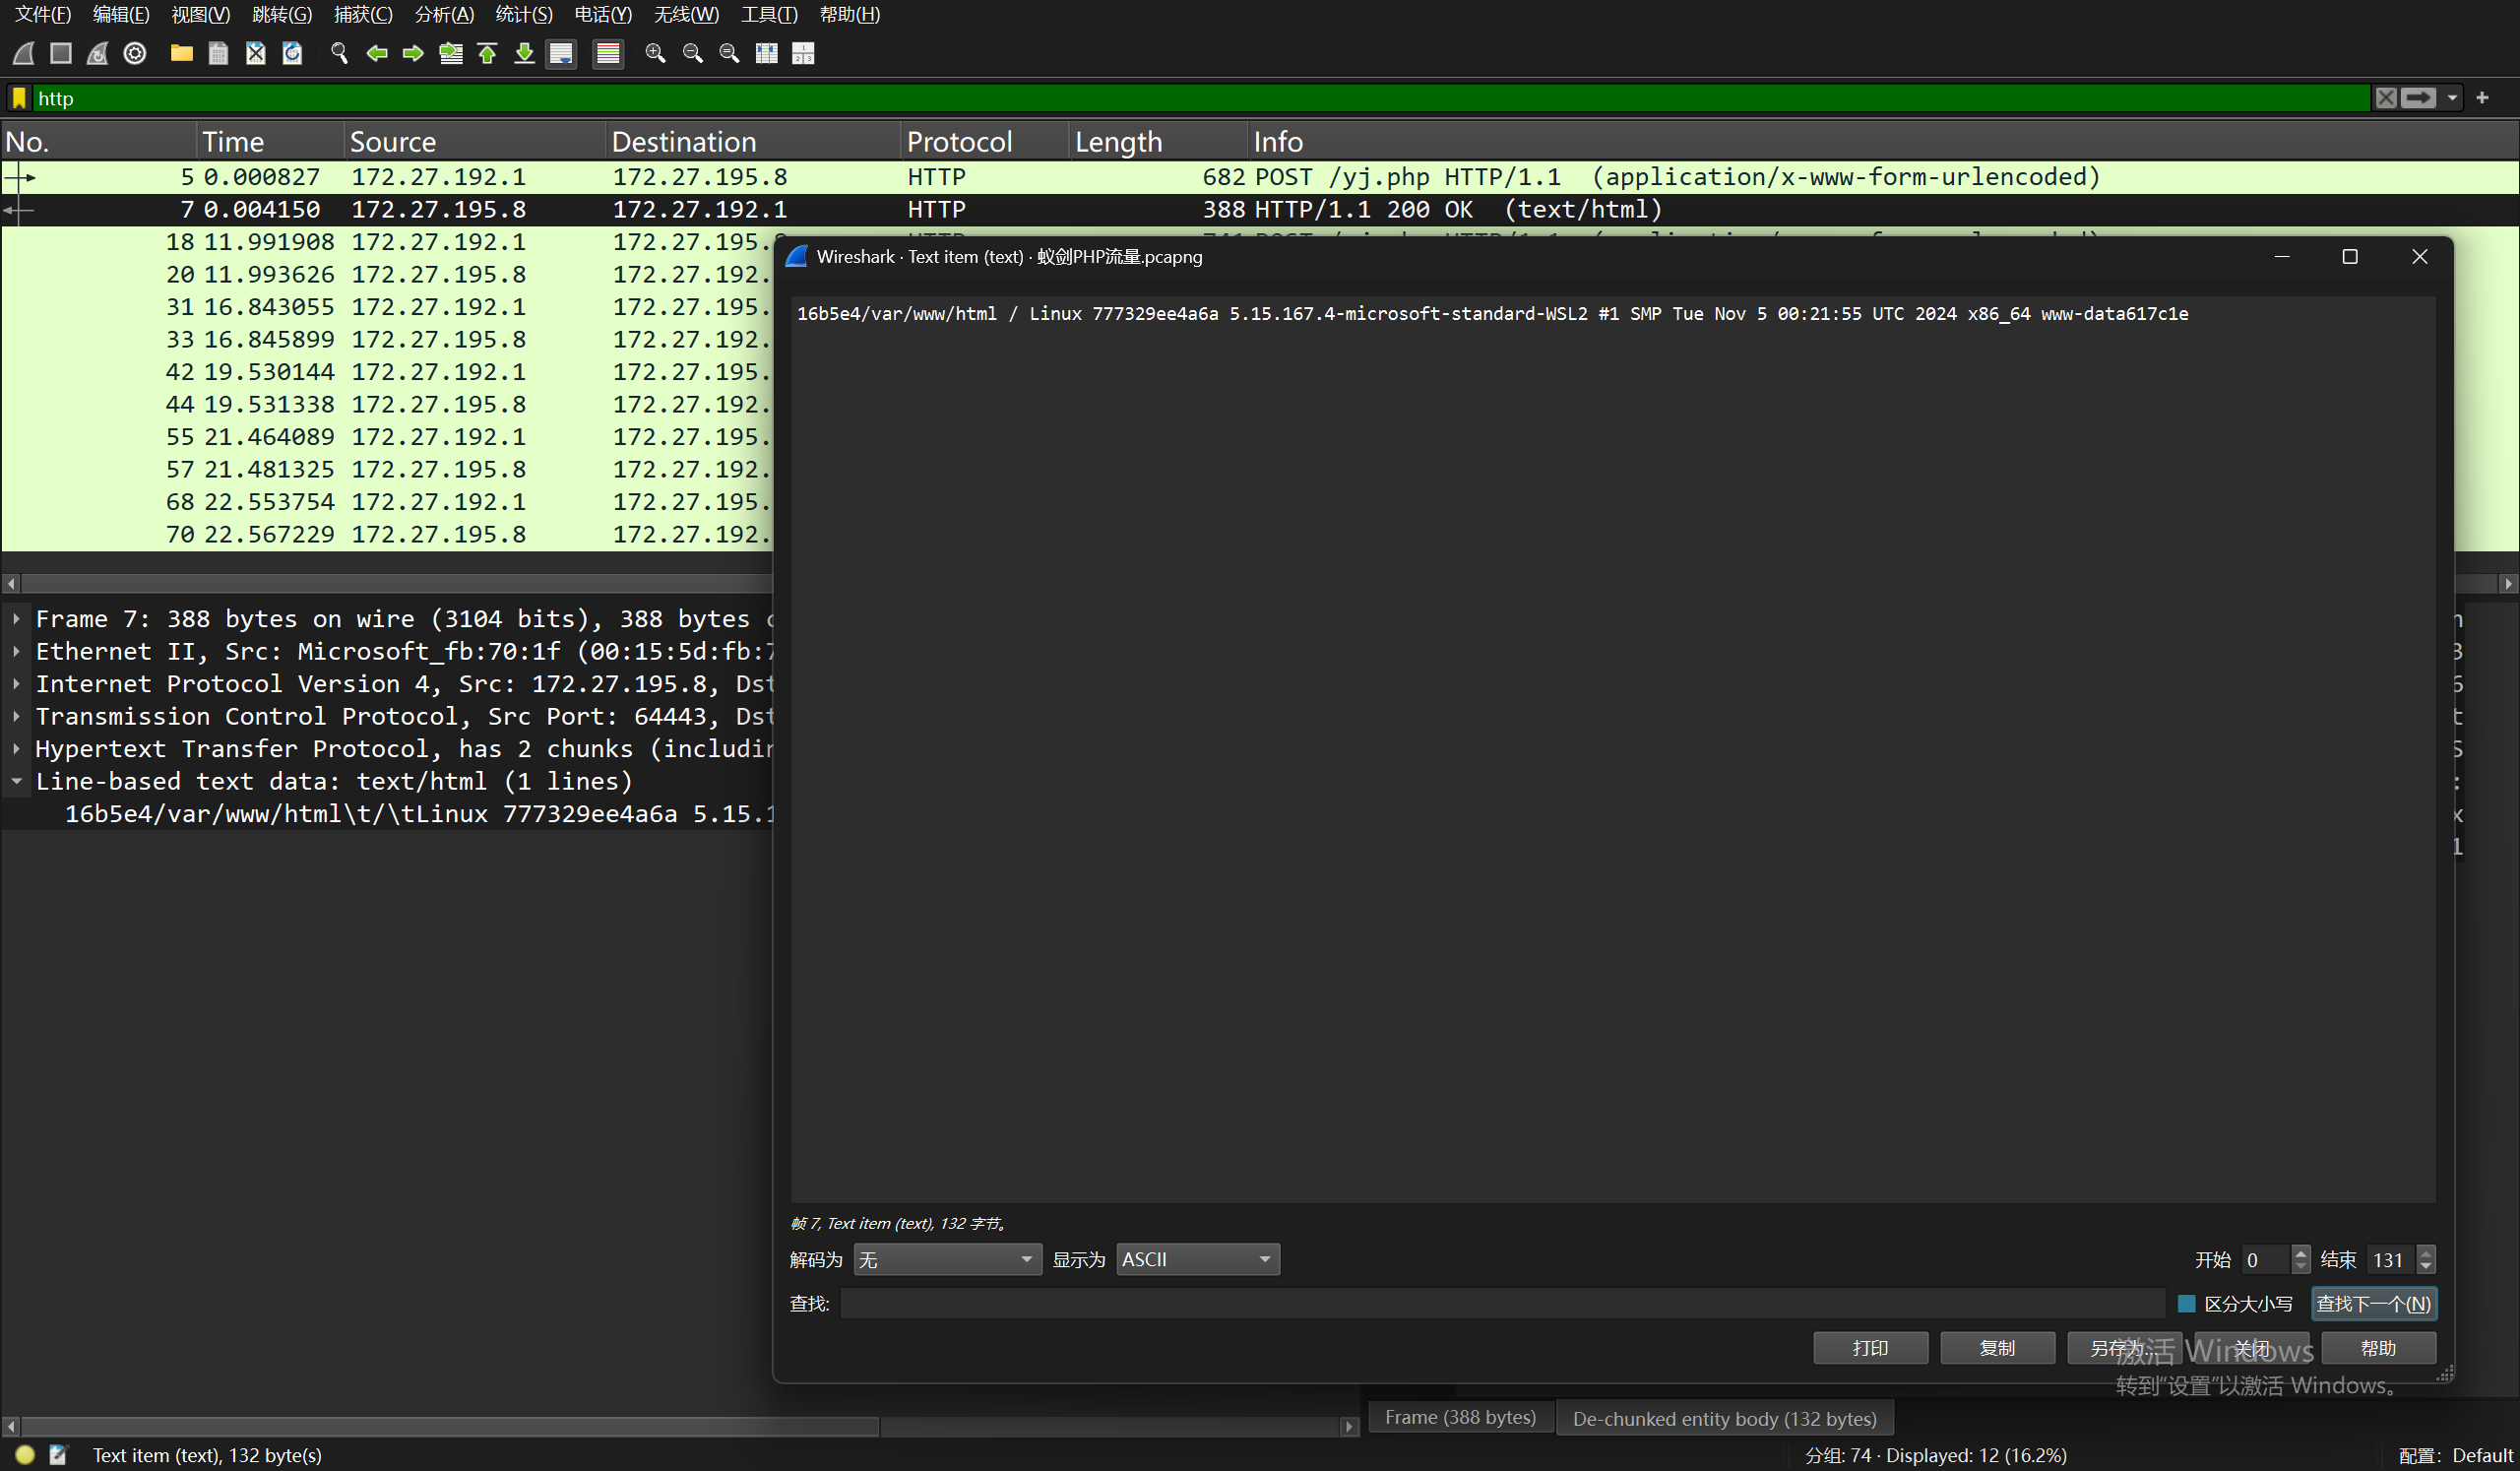Open the 解码为 dropdown
The height and width of the screenshot is (1471, 2520).
(946, 1260)
